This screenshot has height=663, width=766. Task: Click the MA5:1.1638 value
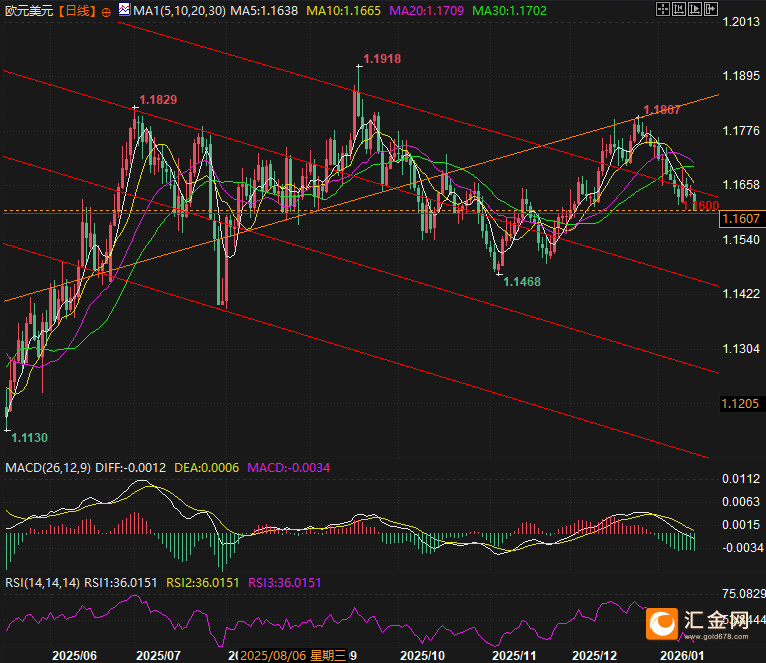(264, 11)
